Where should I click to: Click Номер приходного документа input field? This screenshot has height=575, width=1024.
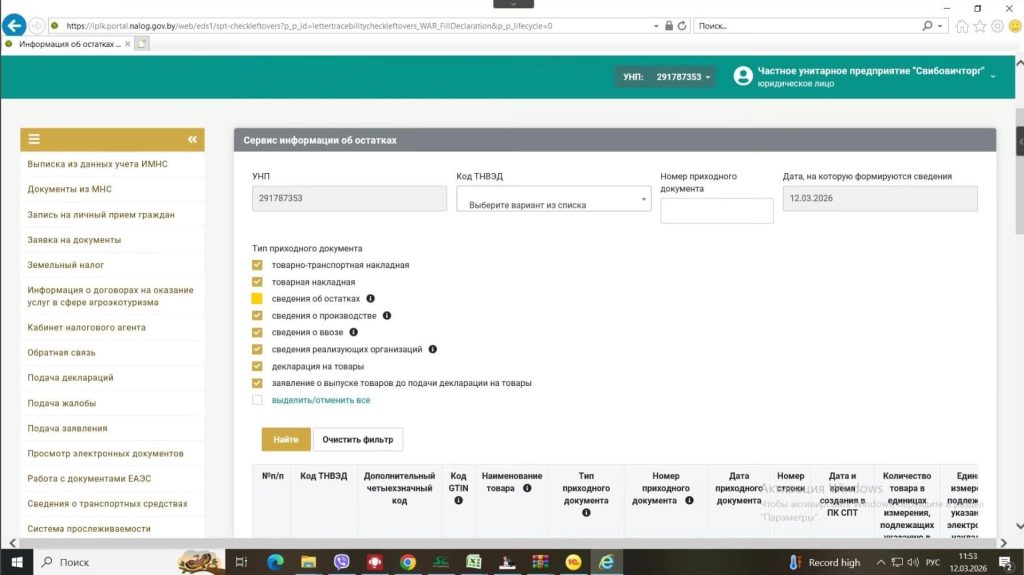717,210
